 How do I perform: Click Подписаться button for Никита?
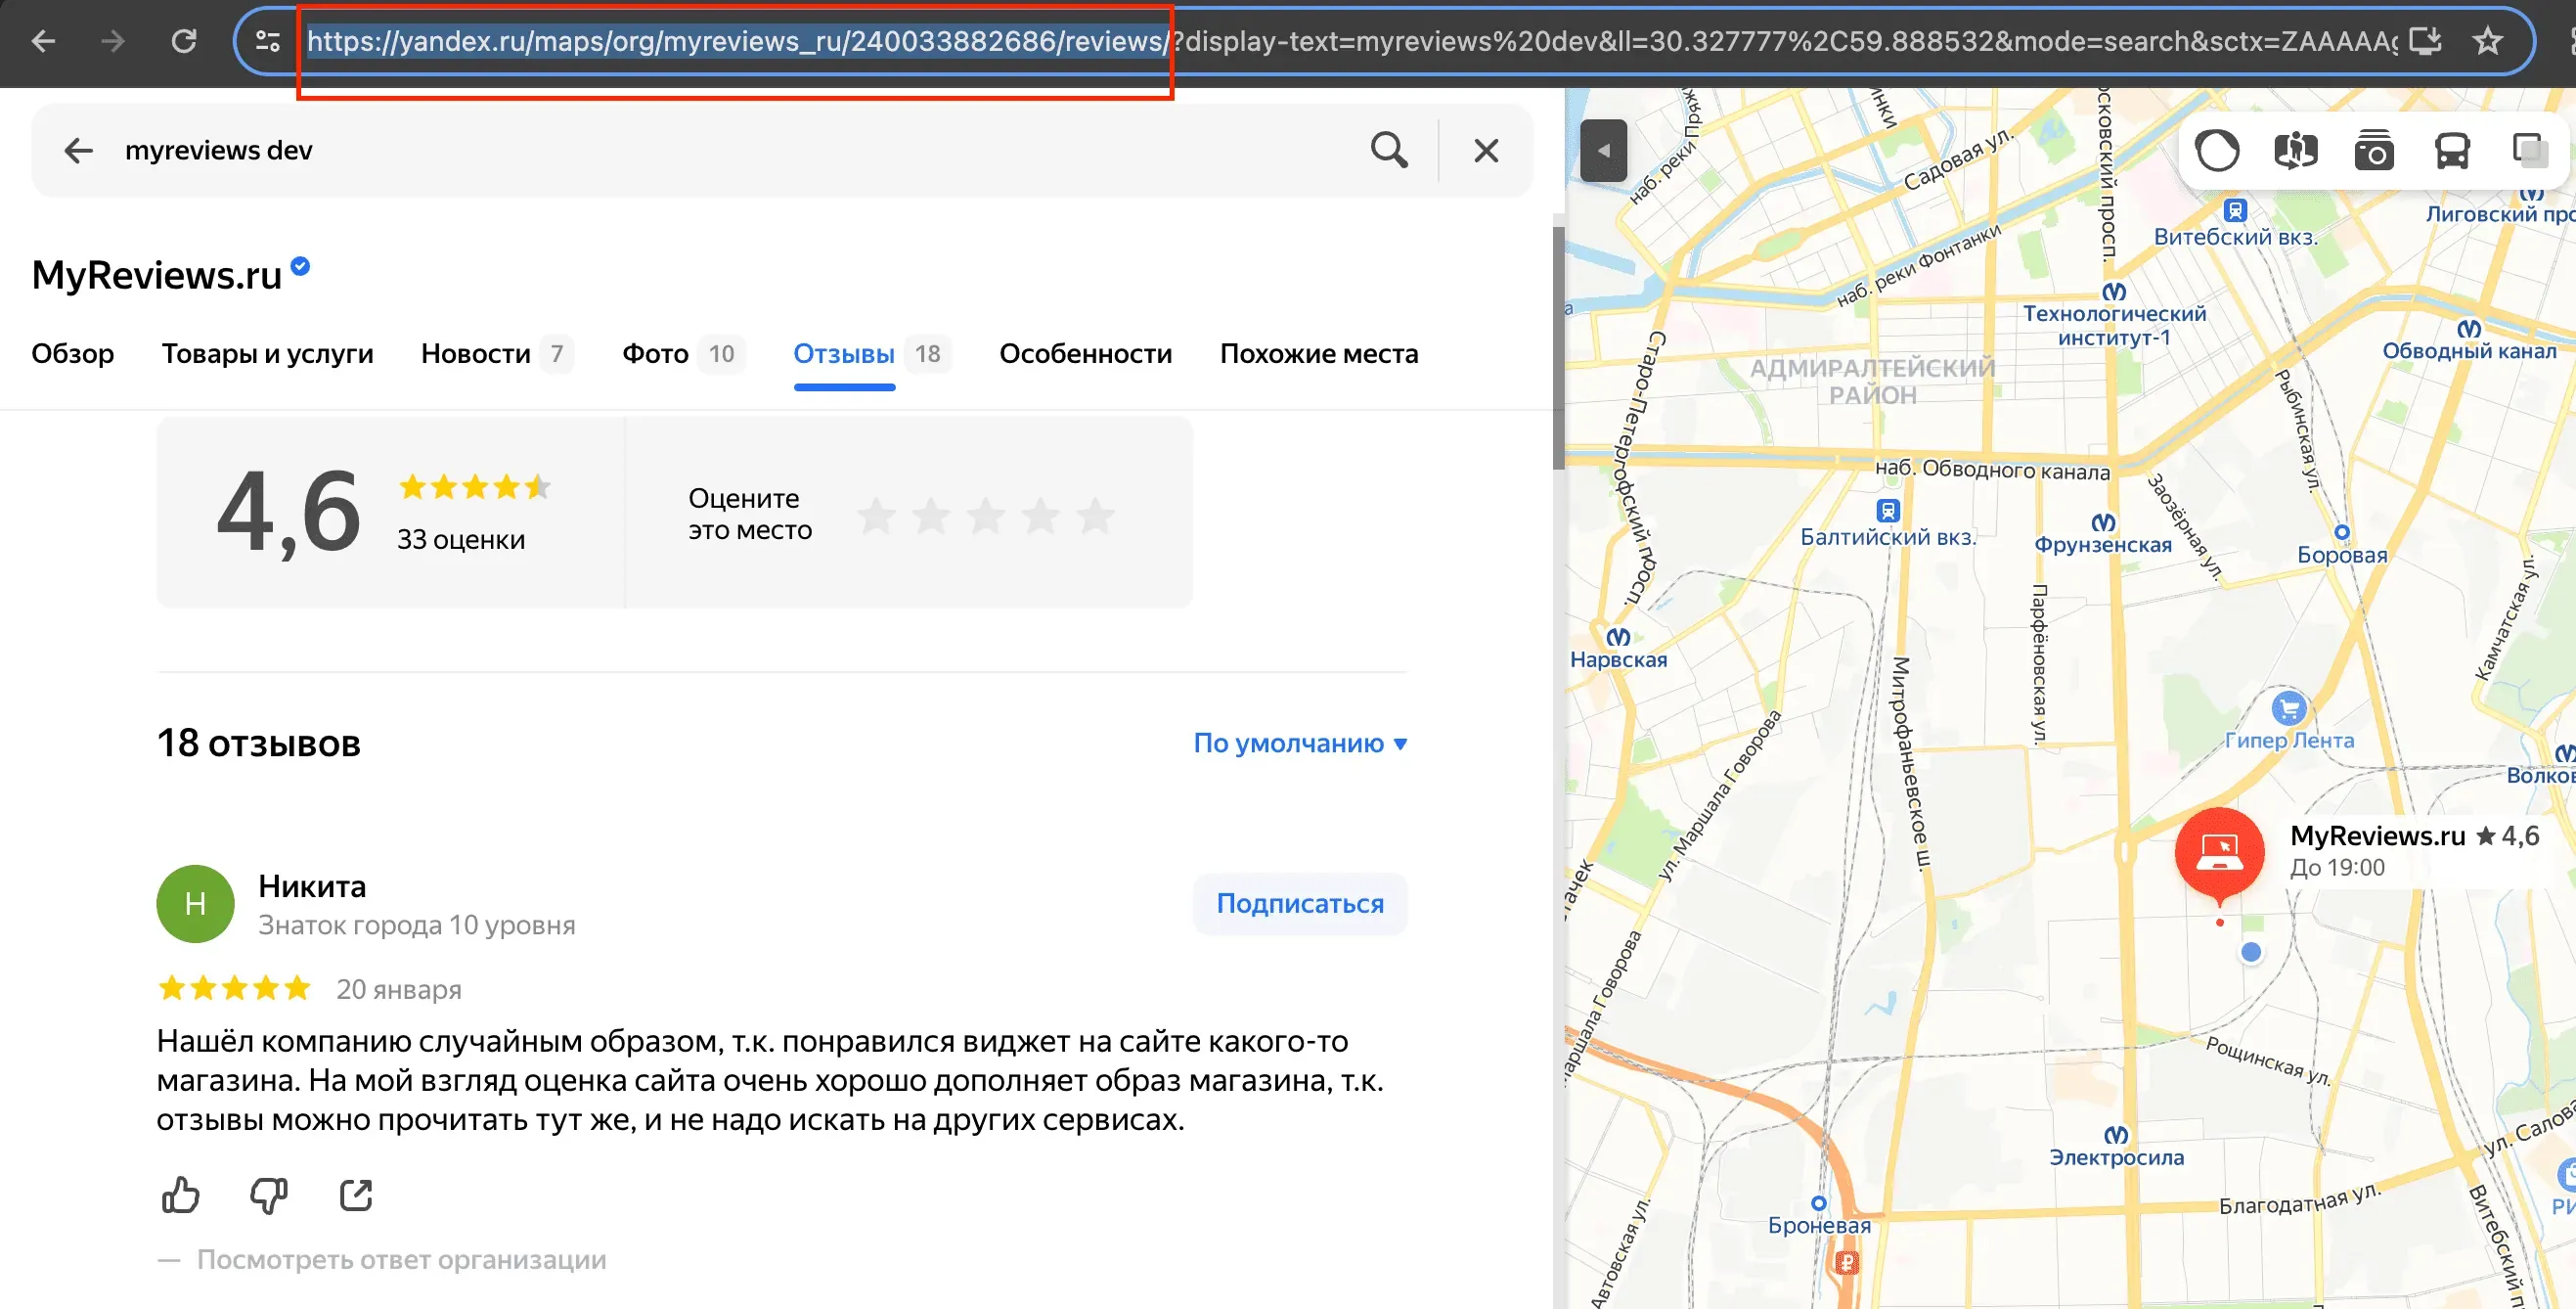point(1299,904)
